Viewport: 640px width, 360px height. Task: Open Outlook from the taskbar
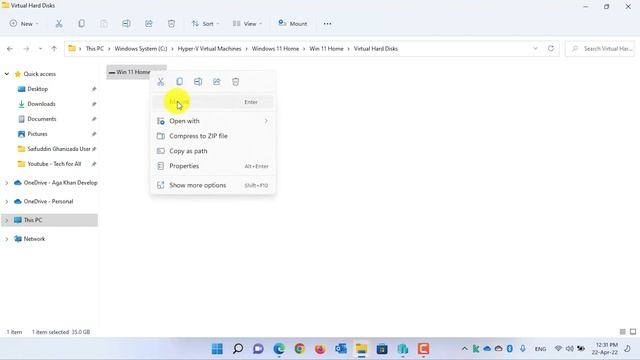pyautogui.click(x=341, y=349)
